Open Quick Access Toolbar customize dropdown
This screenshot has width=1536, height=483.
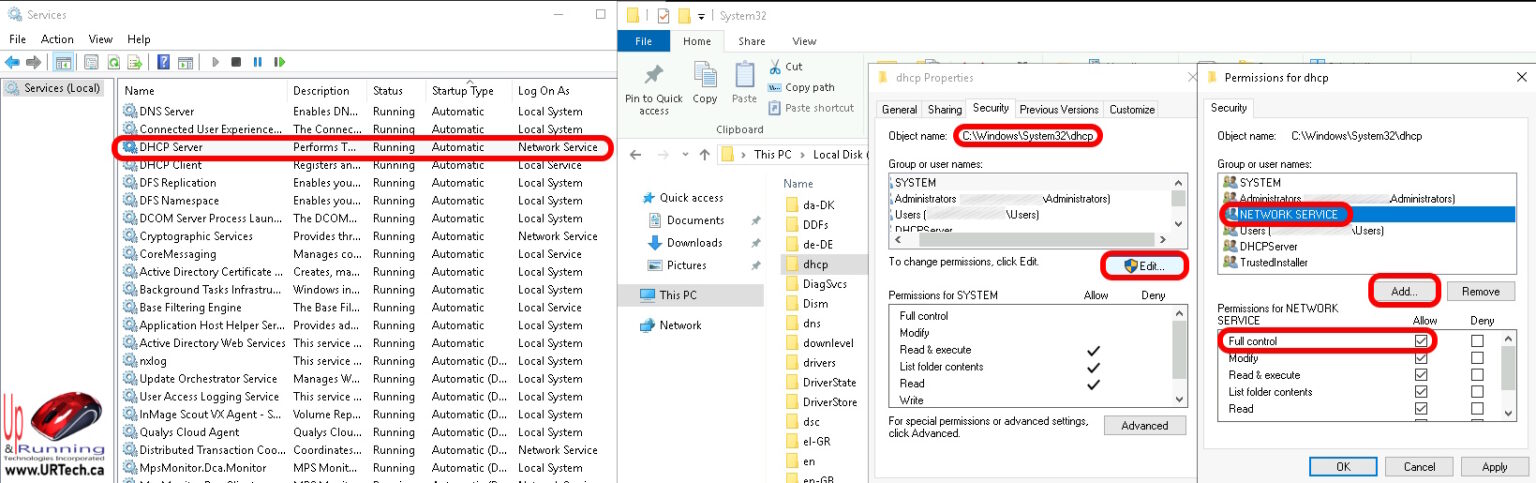701,16
